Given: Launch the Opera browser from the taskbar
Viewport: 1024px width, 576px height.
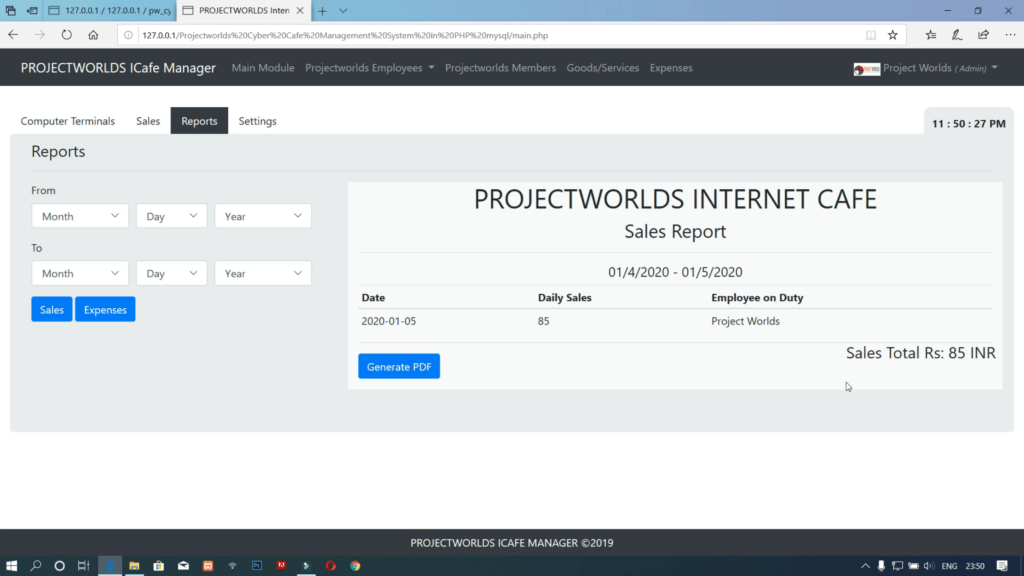Looking at the screenshot, I should tap(330, 566).
